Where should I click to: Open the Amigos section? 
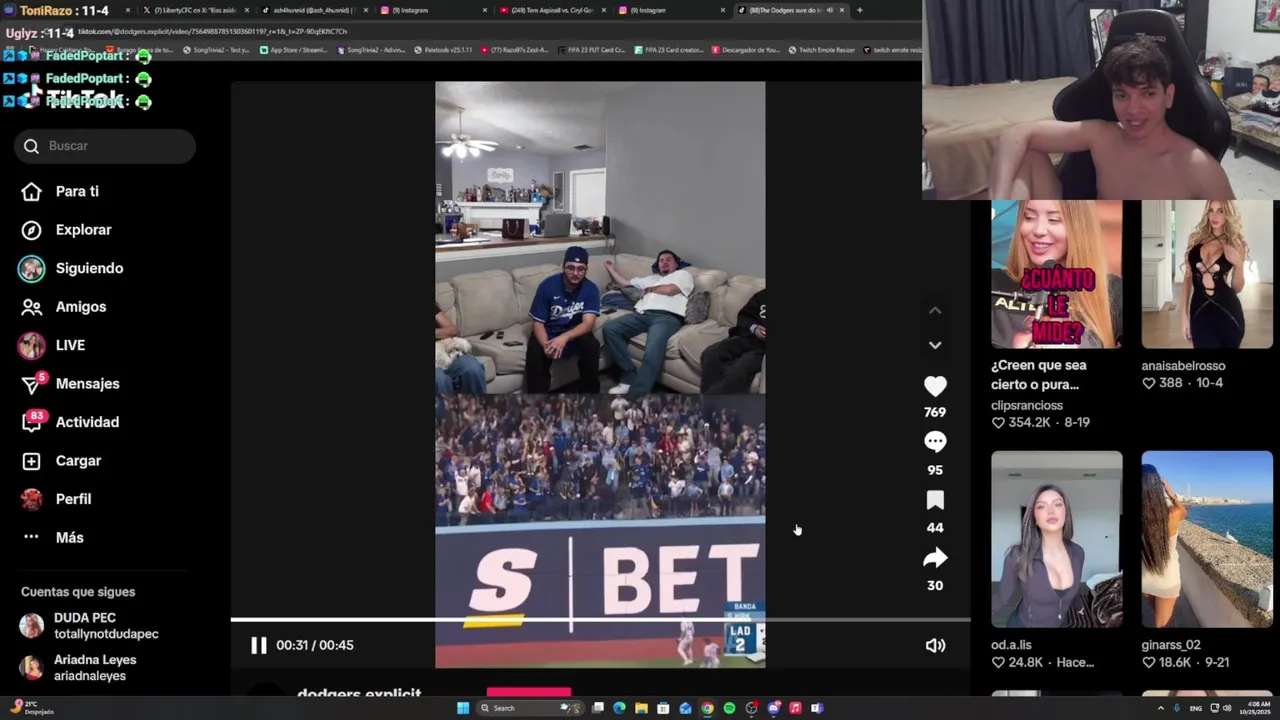coord(64,307)
